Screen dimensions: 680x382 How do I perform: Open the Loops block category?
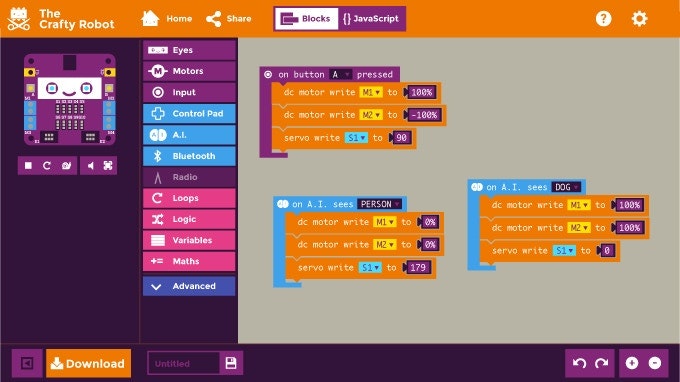pos(189,198)
